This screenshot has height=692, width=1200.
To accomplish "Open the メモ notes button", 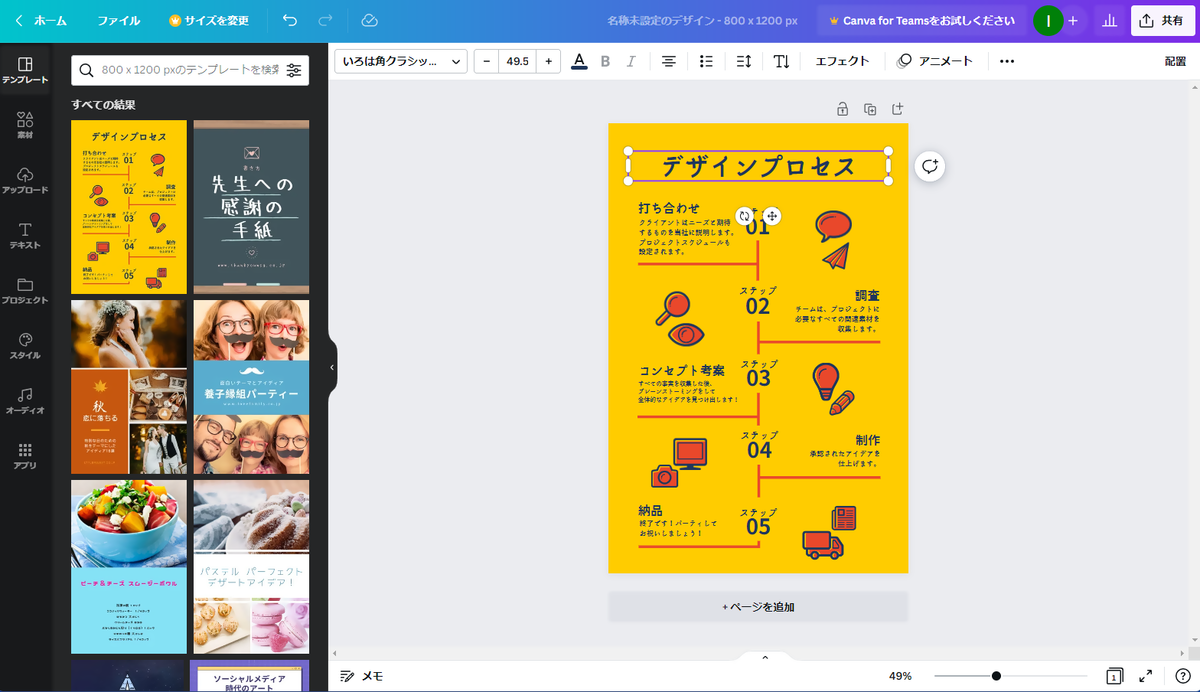I will pos(361,676).
